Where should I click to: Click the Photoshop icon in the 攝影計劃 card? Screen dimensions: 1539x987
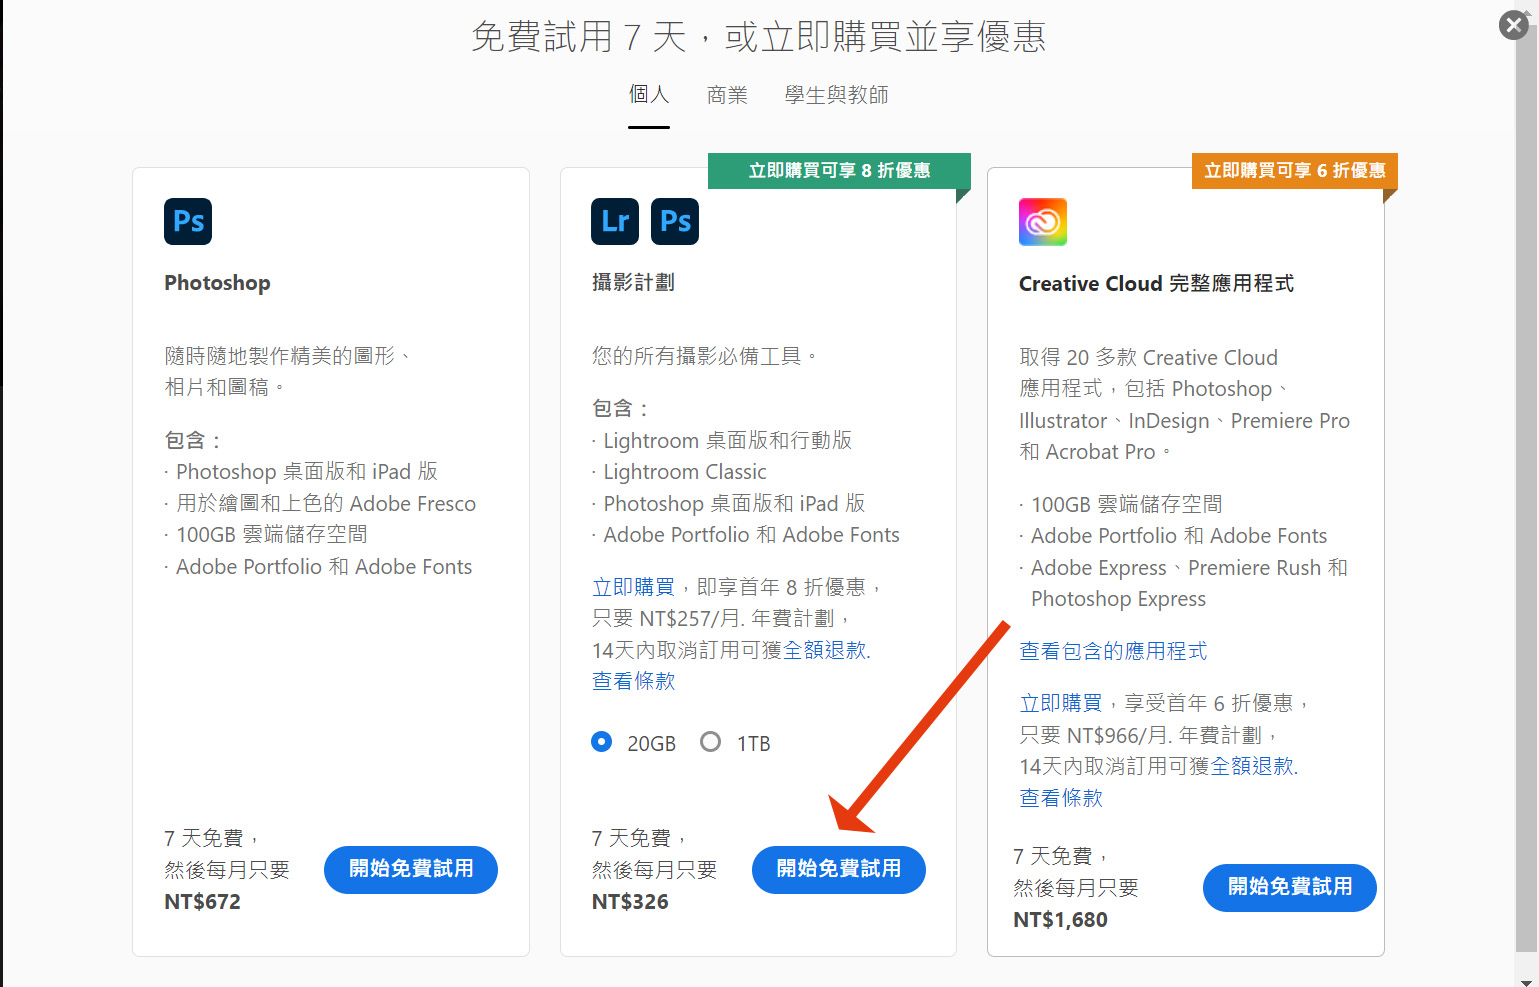pyautogui.click(x=675, y=221)
